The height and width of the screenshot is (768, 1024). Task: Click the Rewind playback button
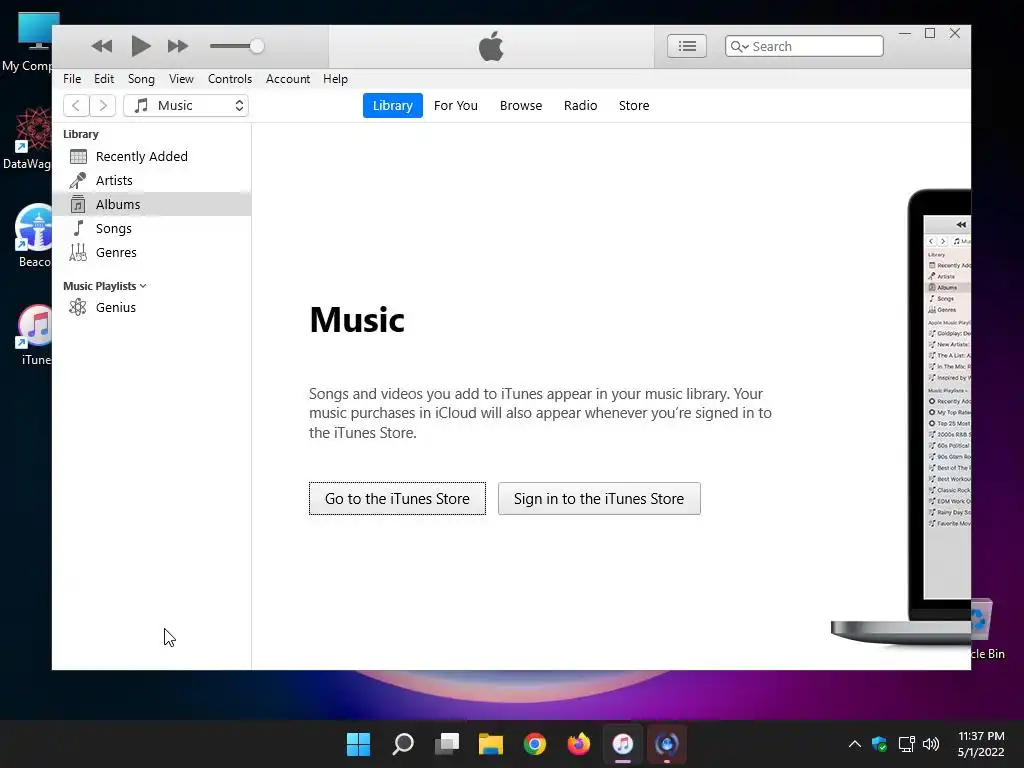coord(101,46)
